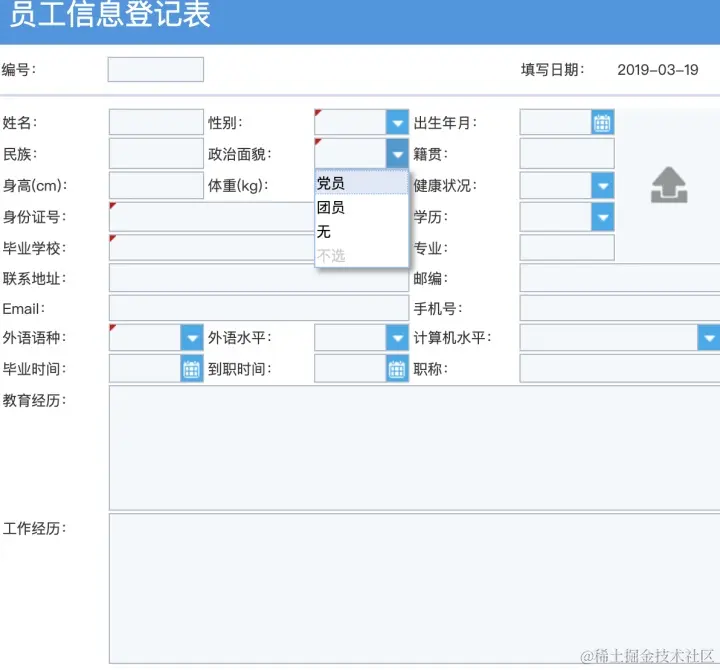The height and width of the screenshot is (670, 720).
Task: Click the 工作经历 text area
Action: click(415, 589)
